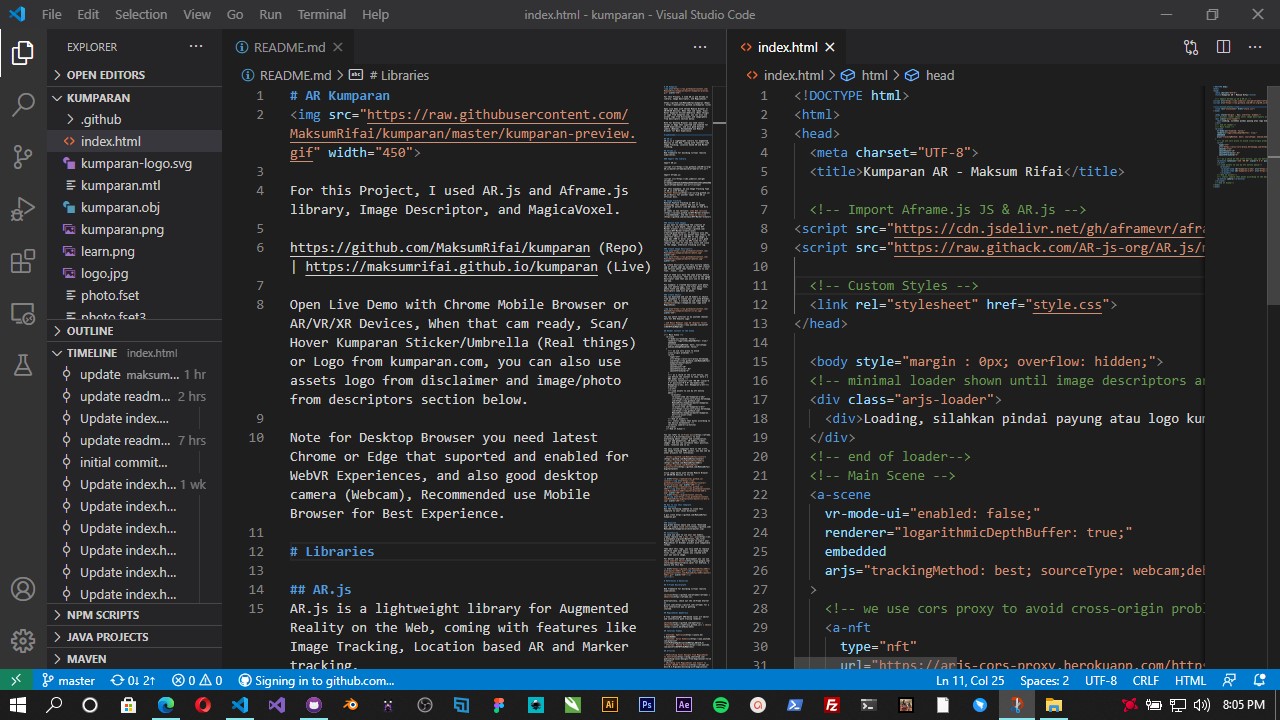Open Explorer more actions ellipsis

point(196,47)
